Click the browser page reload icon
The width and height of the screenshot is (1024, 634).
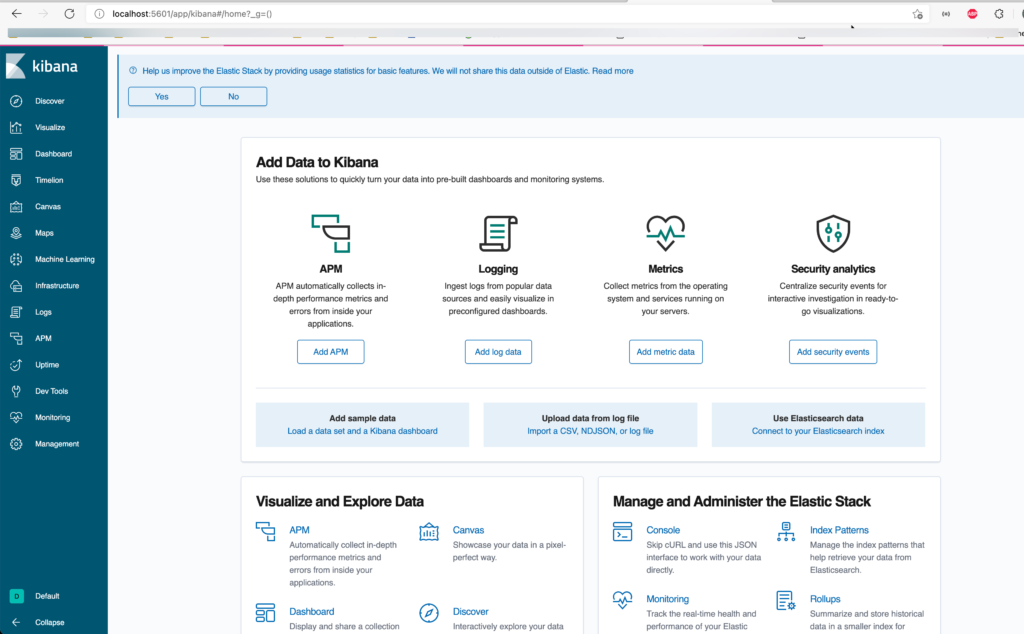(68, 14)
